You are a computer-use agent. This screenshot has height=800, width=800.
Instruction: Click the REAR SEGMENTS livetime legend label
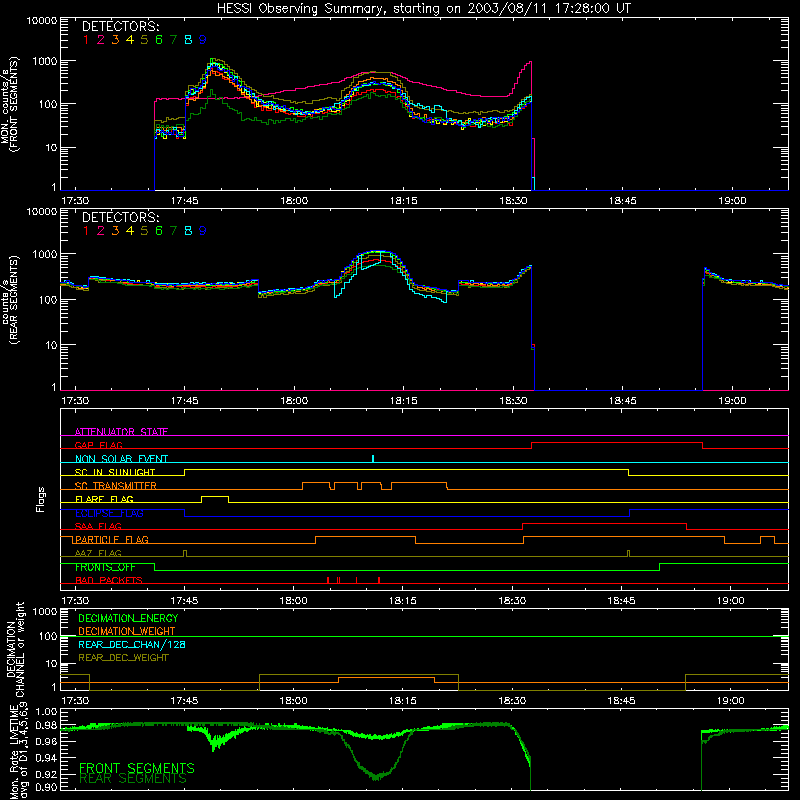(133, 779)
